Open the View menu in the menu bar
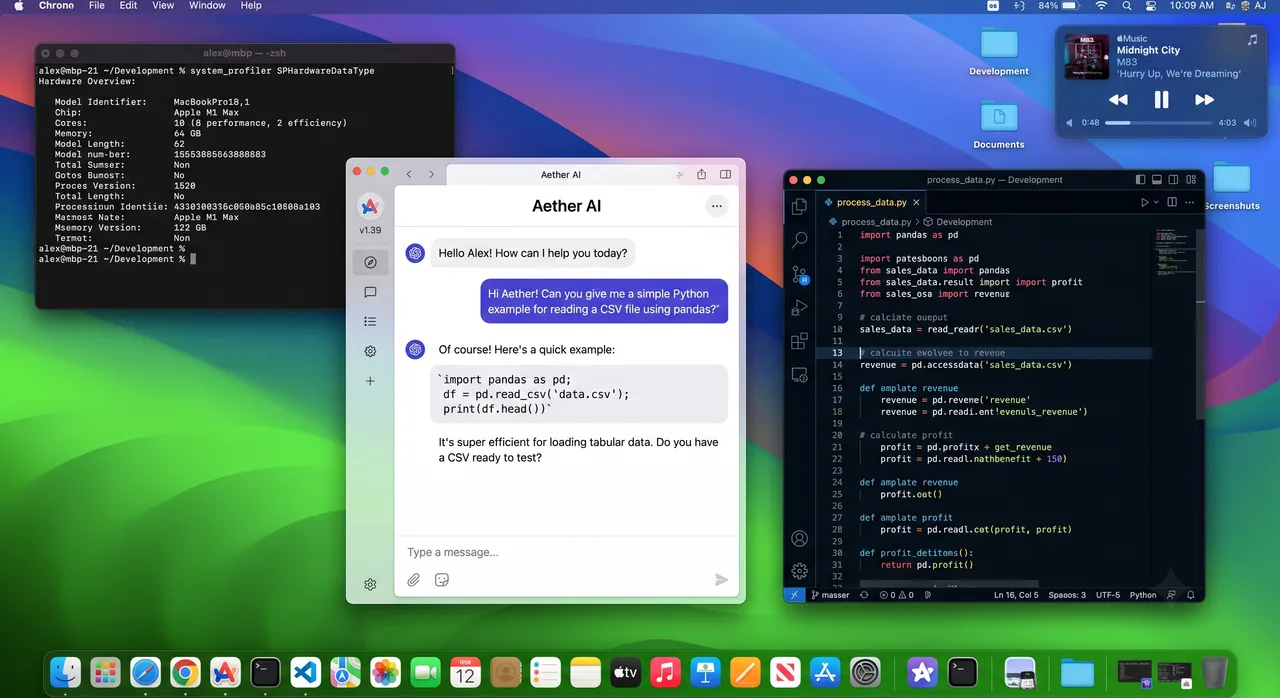Screen dimensions: 1280x698 (163, 6)
